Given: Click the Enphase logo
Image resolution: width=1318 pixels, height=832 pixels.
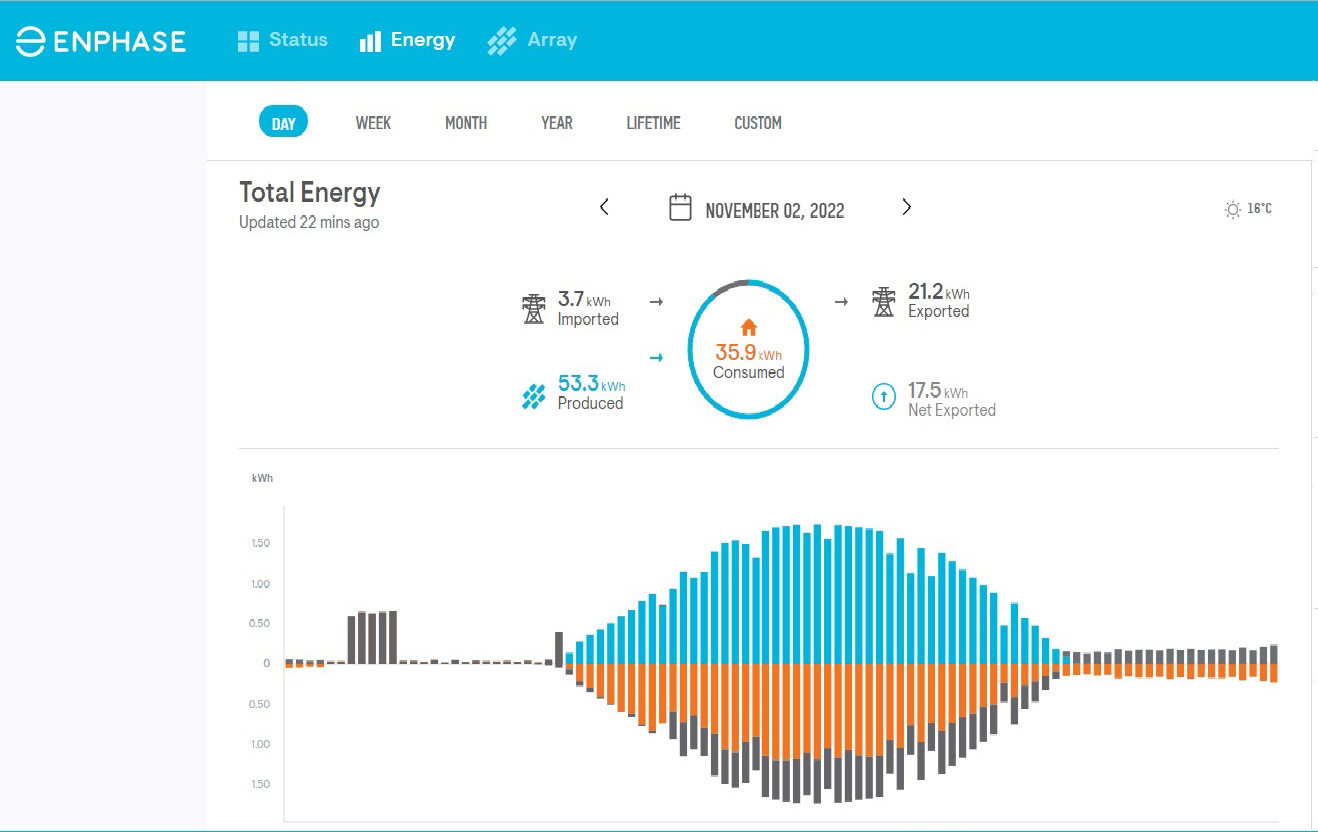Looking at the screenshot, I should [x=101, y=41].
